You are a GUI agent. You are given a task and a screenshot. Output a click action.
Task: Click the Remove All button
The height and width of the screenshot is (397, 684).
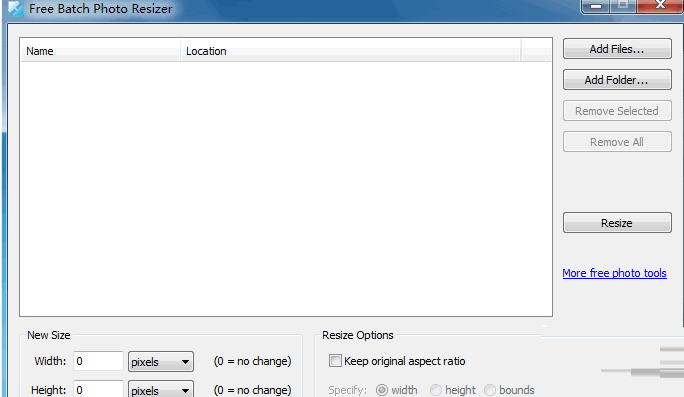pos(617,142)
